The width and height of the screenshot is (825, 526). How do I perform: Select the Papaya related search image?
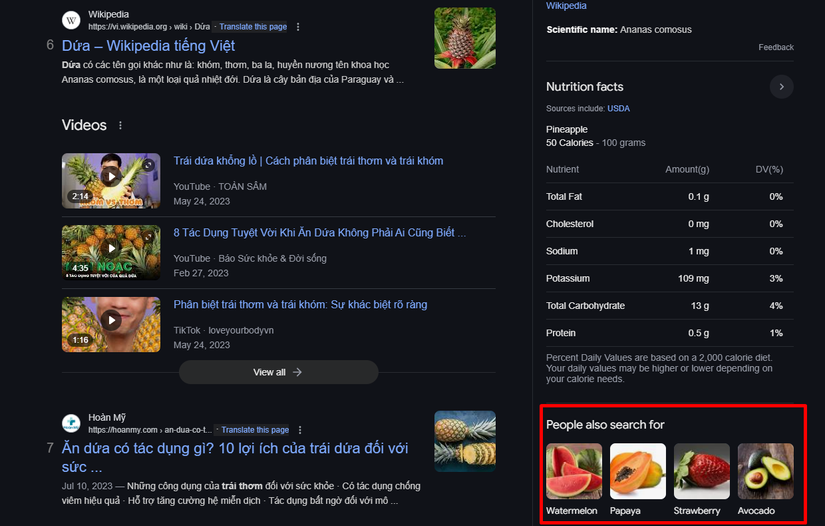pos(638,471)
